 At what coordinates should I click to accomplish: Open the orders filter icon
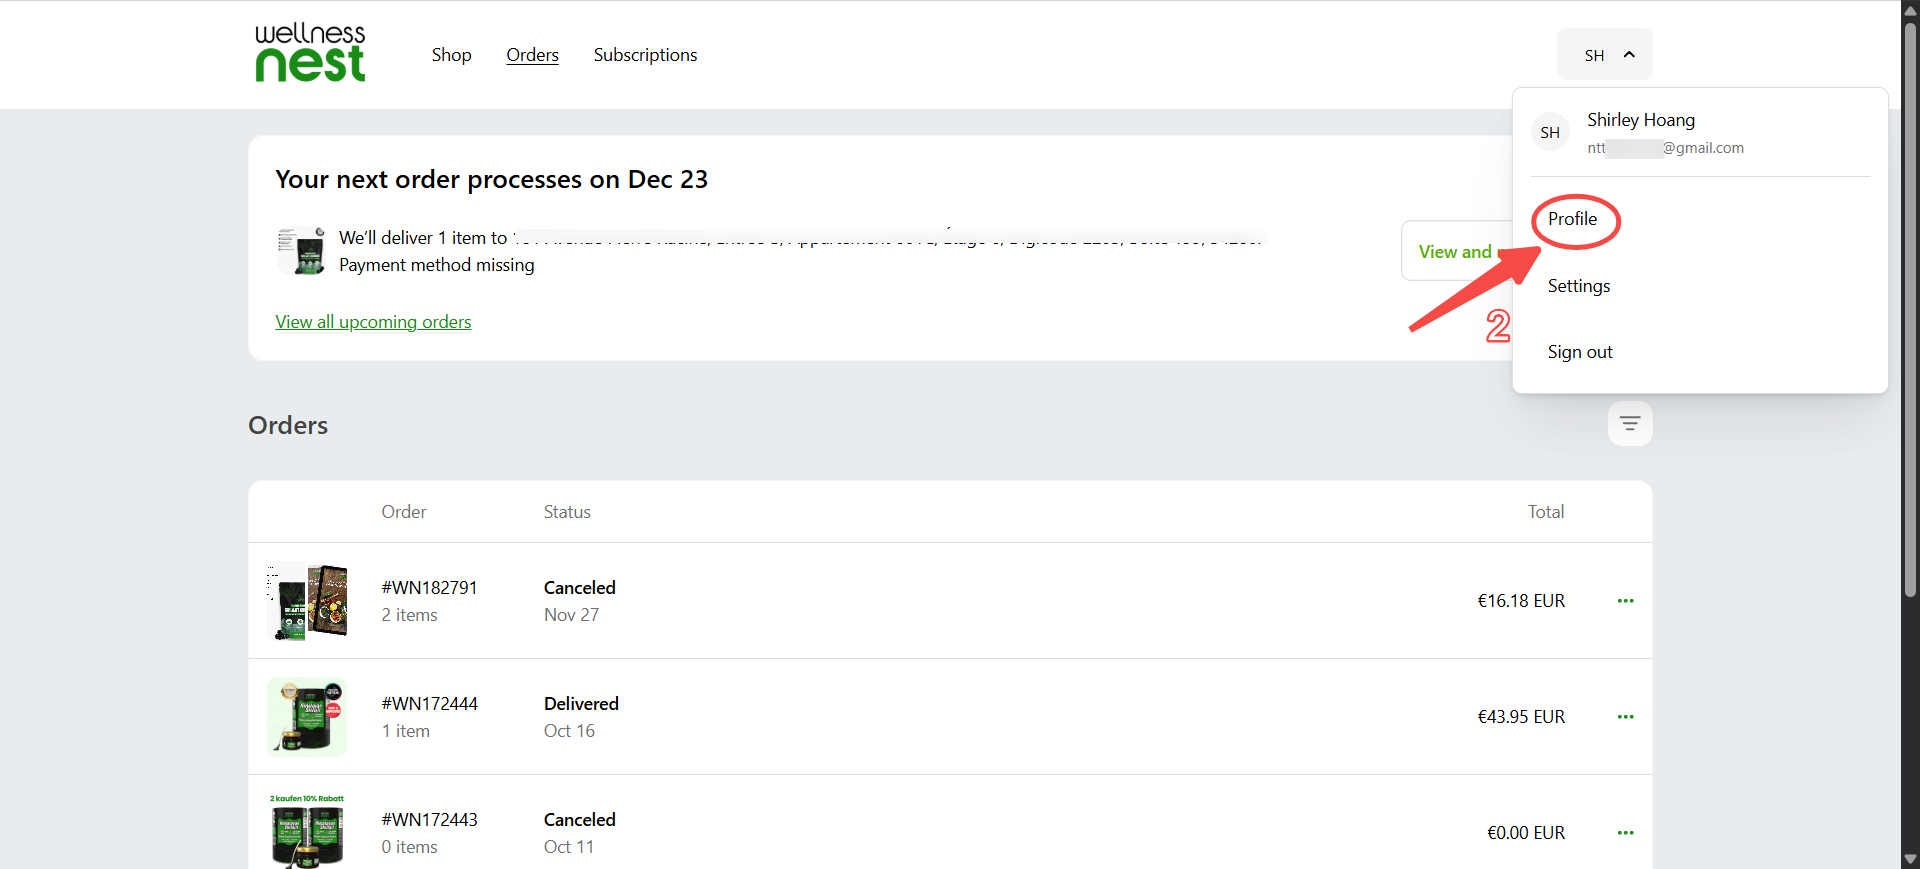[1629, 424]
